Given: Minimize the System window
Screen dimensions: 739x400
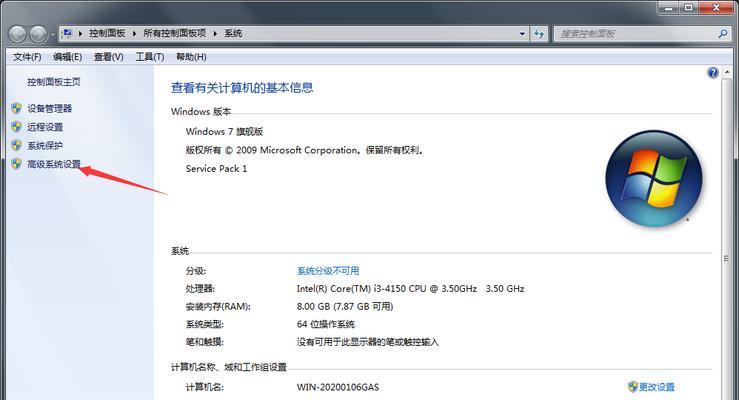Looking at the screenshot, I should point(668,7).
